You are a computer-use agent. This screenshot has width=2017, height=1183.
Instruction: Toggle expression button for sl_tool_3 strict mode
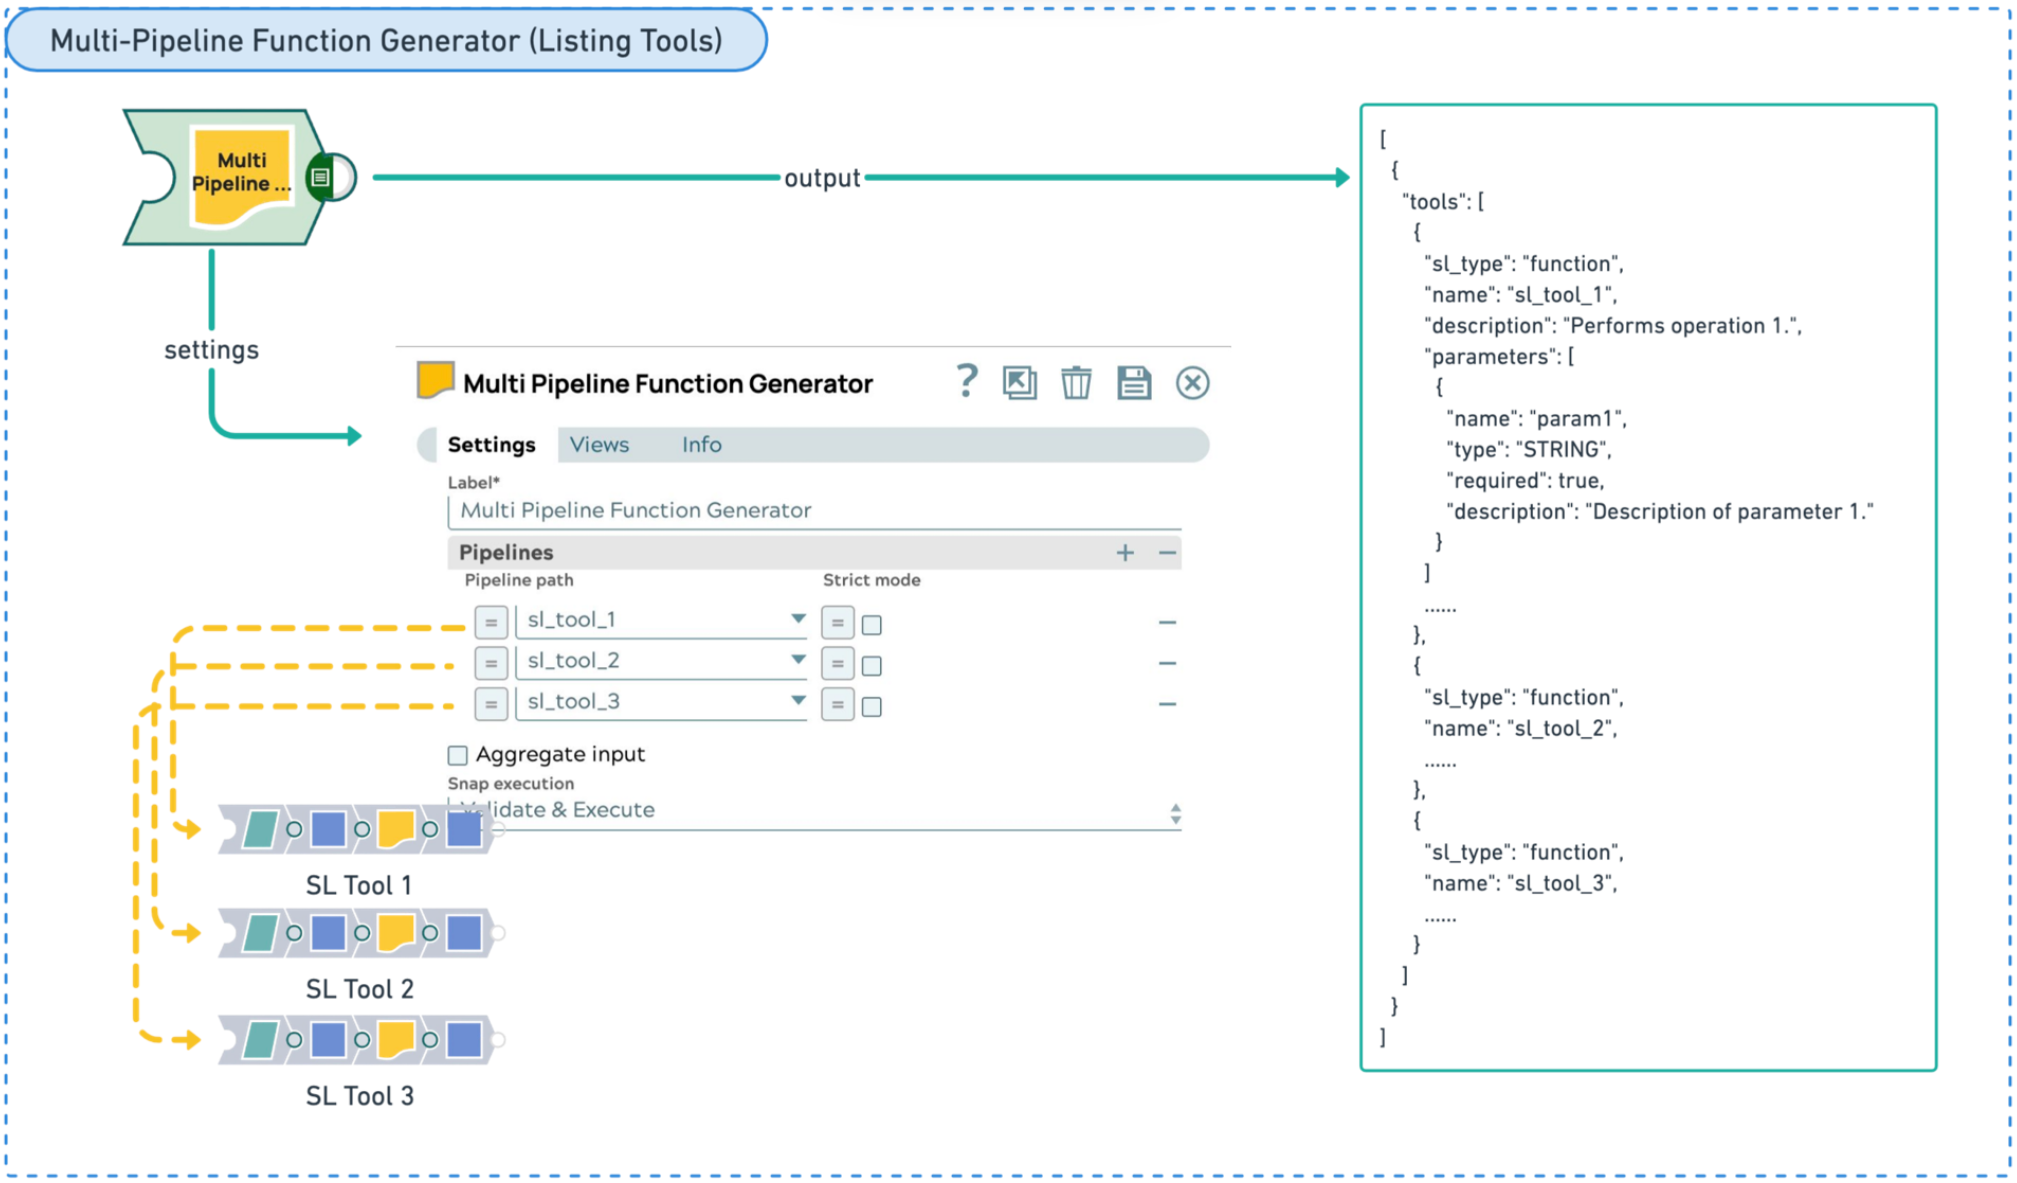click(x=837, y=705)
